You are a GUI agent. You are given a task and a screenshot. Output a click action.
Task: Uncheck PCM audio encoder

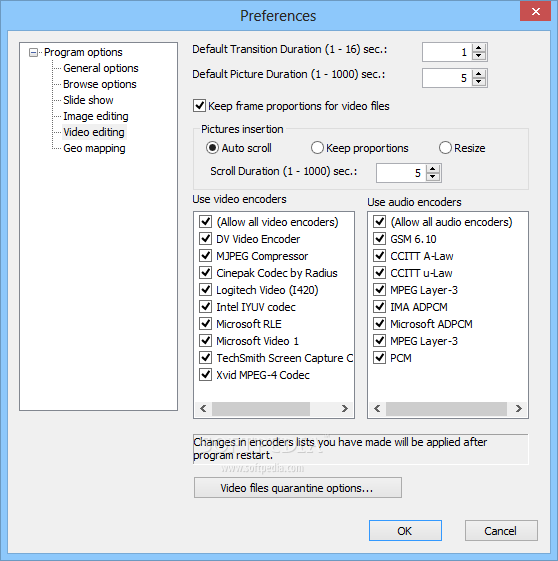[379, 358]
